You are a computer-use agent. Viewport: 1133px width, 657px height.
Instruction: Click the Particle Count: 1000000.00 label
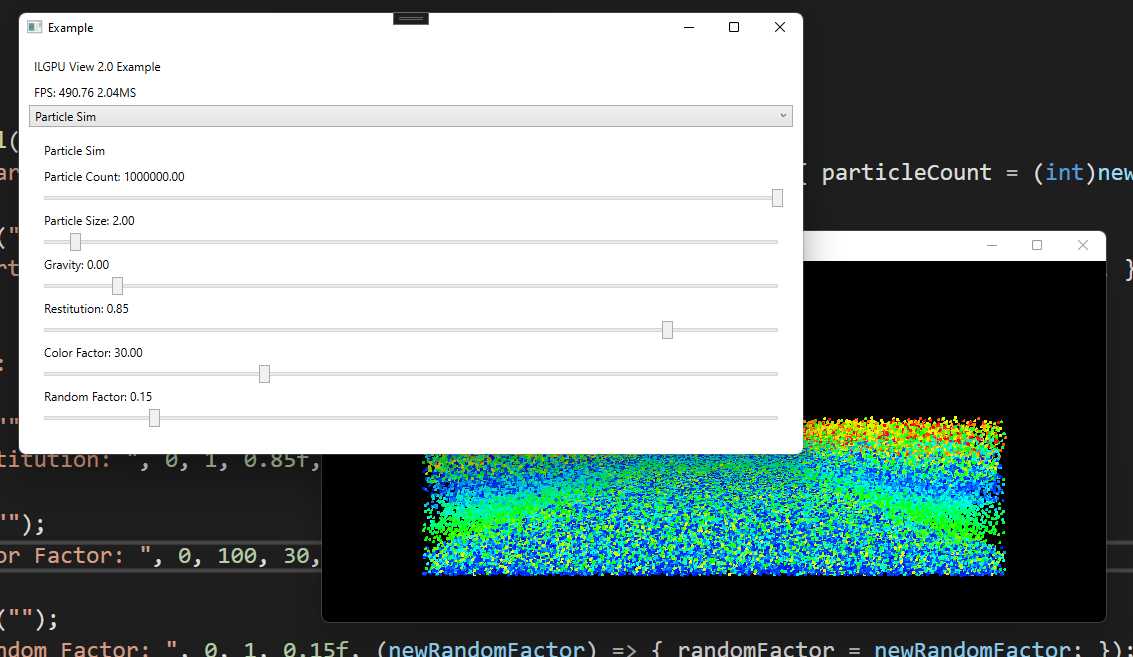pos(114,177)
